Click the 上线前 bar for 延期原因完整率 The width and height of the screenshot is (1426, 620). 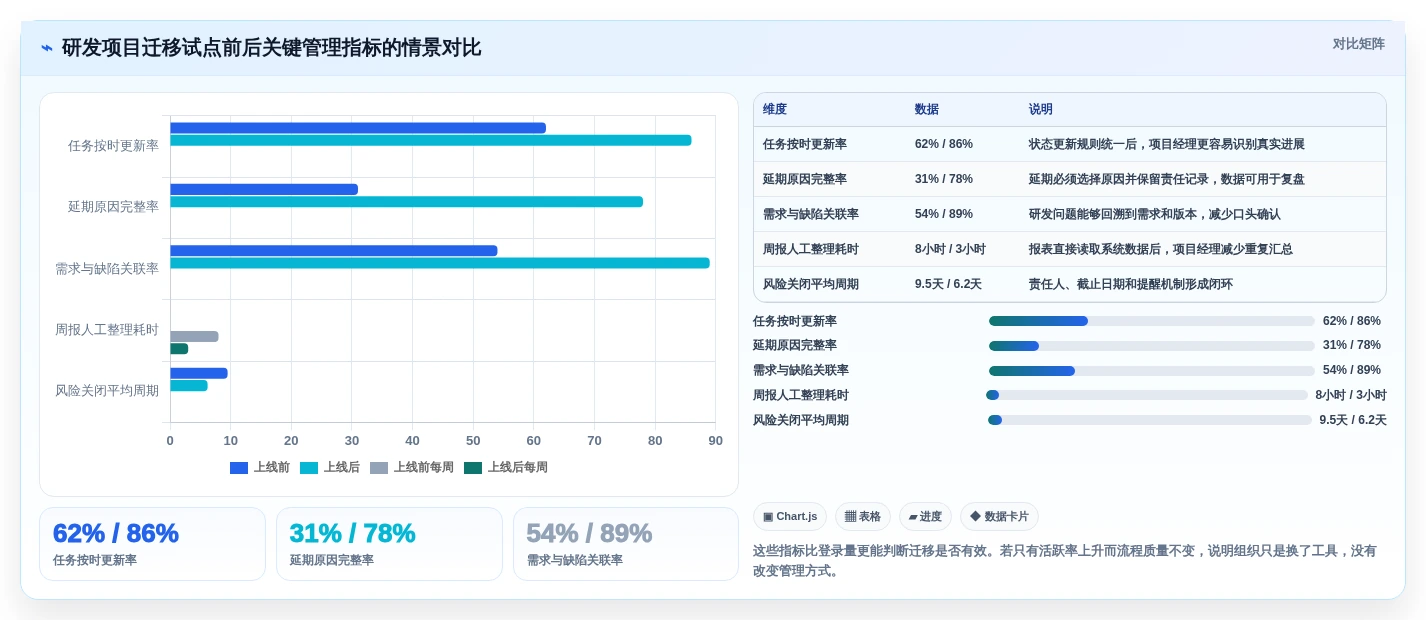click(264, 189)
